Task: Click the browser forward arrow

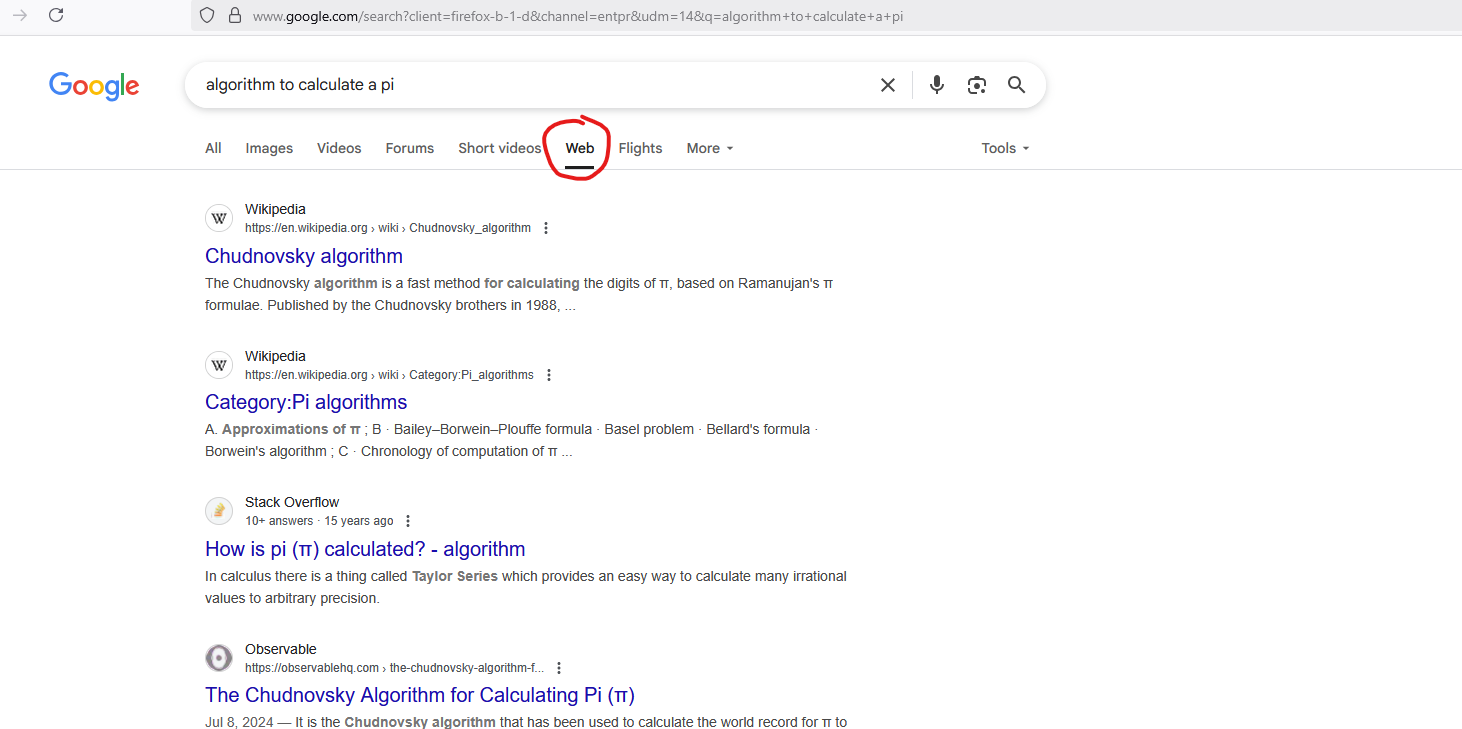Action: coord(19,15)
